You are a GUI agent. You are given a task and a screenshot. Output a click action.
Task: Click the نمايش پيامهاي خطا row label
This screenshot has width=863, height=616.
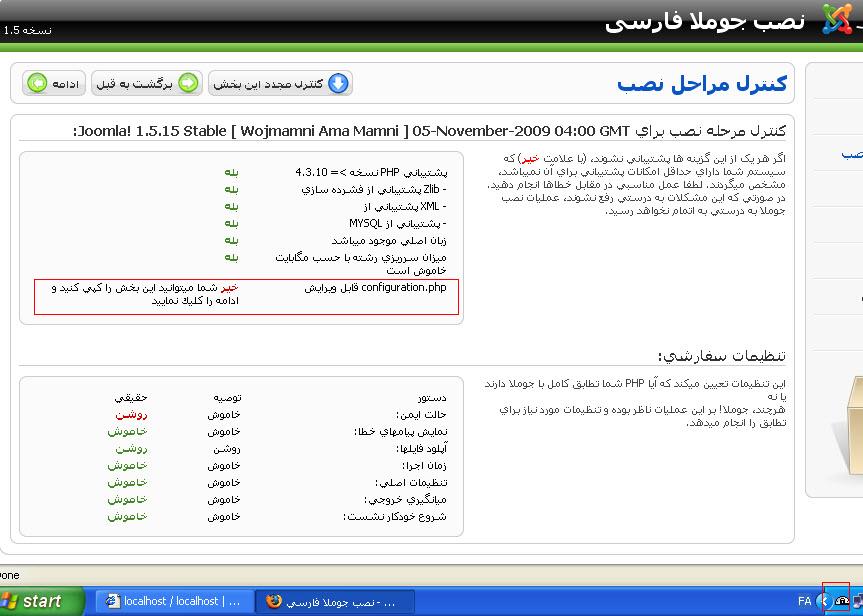[401, 432]
